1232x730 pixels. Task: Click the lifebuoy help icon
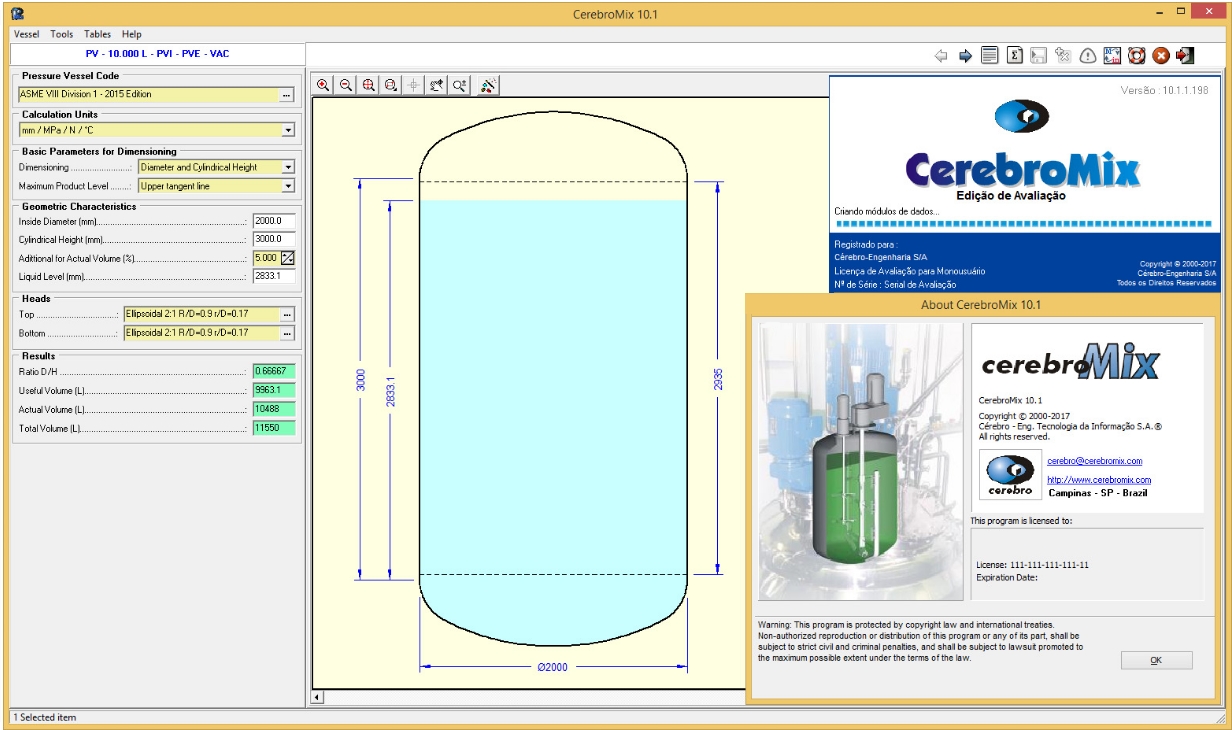(x=1136, y=56)
